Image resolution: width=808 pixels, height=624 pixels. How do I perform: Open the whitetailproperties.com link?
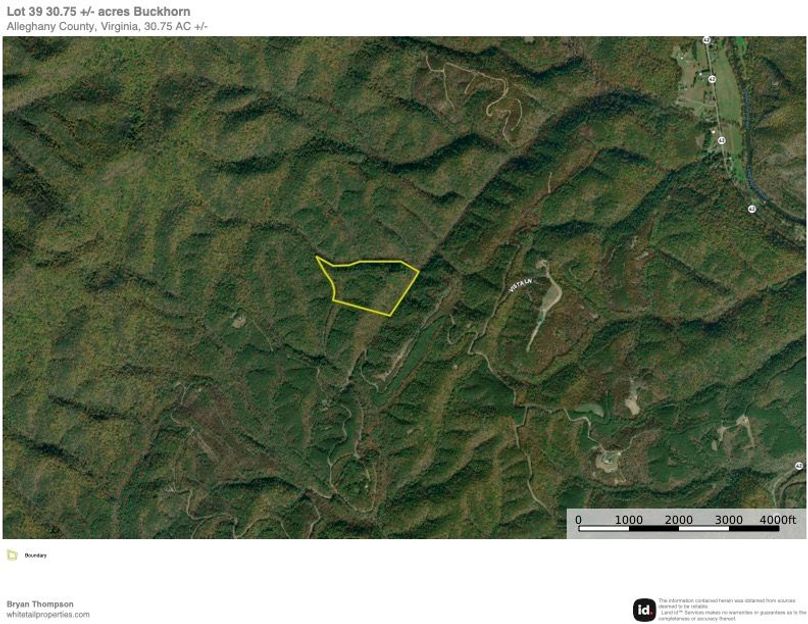pyautogui.click(x=45, y=614)
